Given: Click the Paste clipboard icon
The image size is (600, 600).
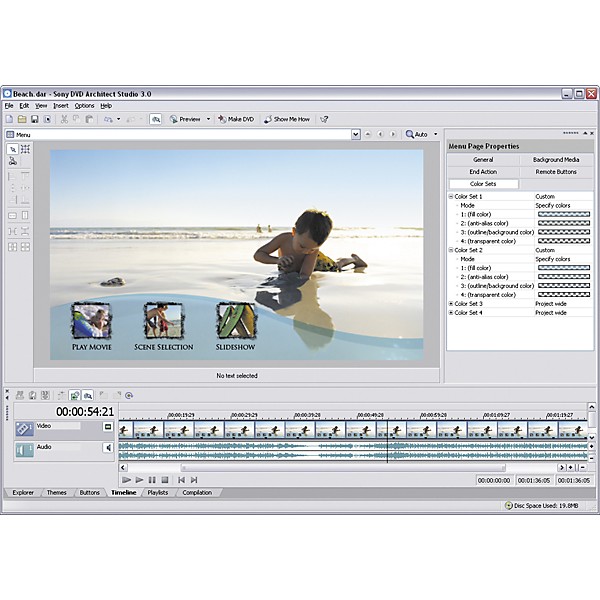Looking at the screenshot, I should click(89, 119).
